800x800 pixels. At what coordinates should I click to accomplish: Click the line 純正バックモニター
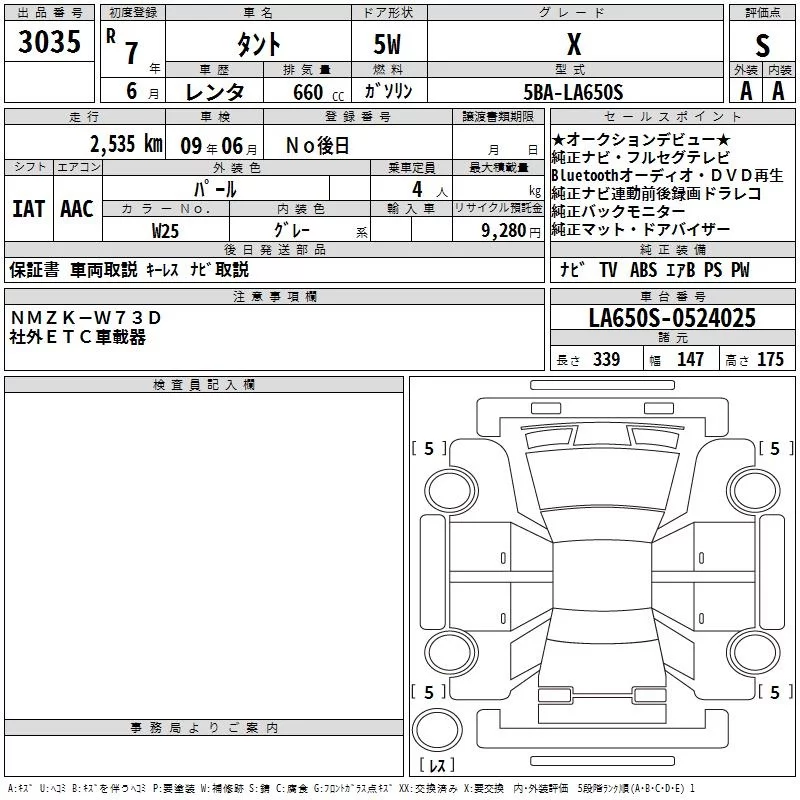coord(618,211)
